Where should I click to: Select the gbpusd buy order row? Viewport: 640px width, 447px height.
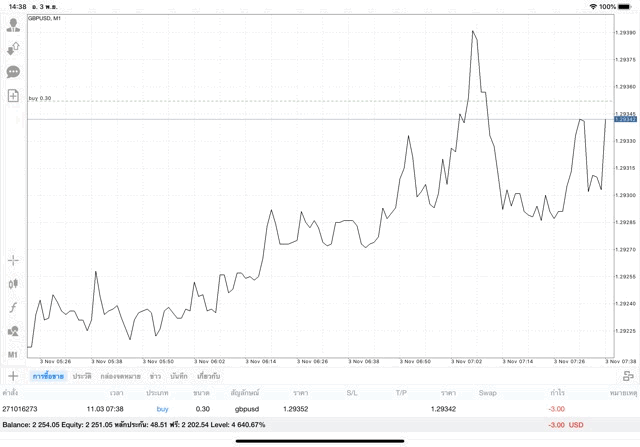coord(245,409)
